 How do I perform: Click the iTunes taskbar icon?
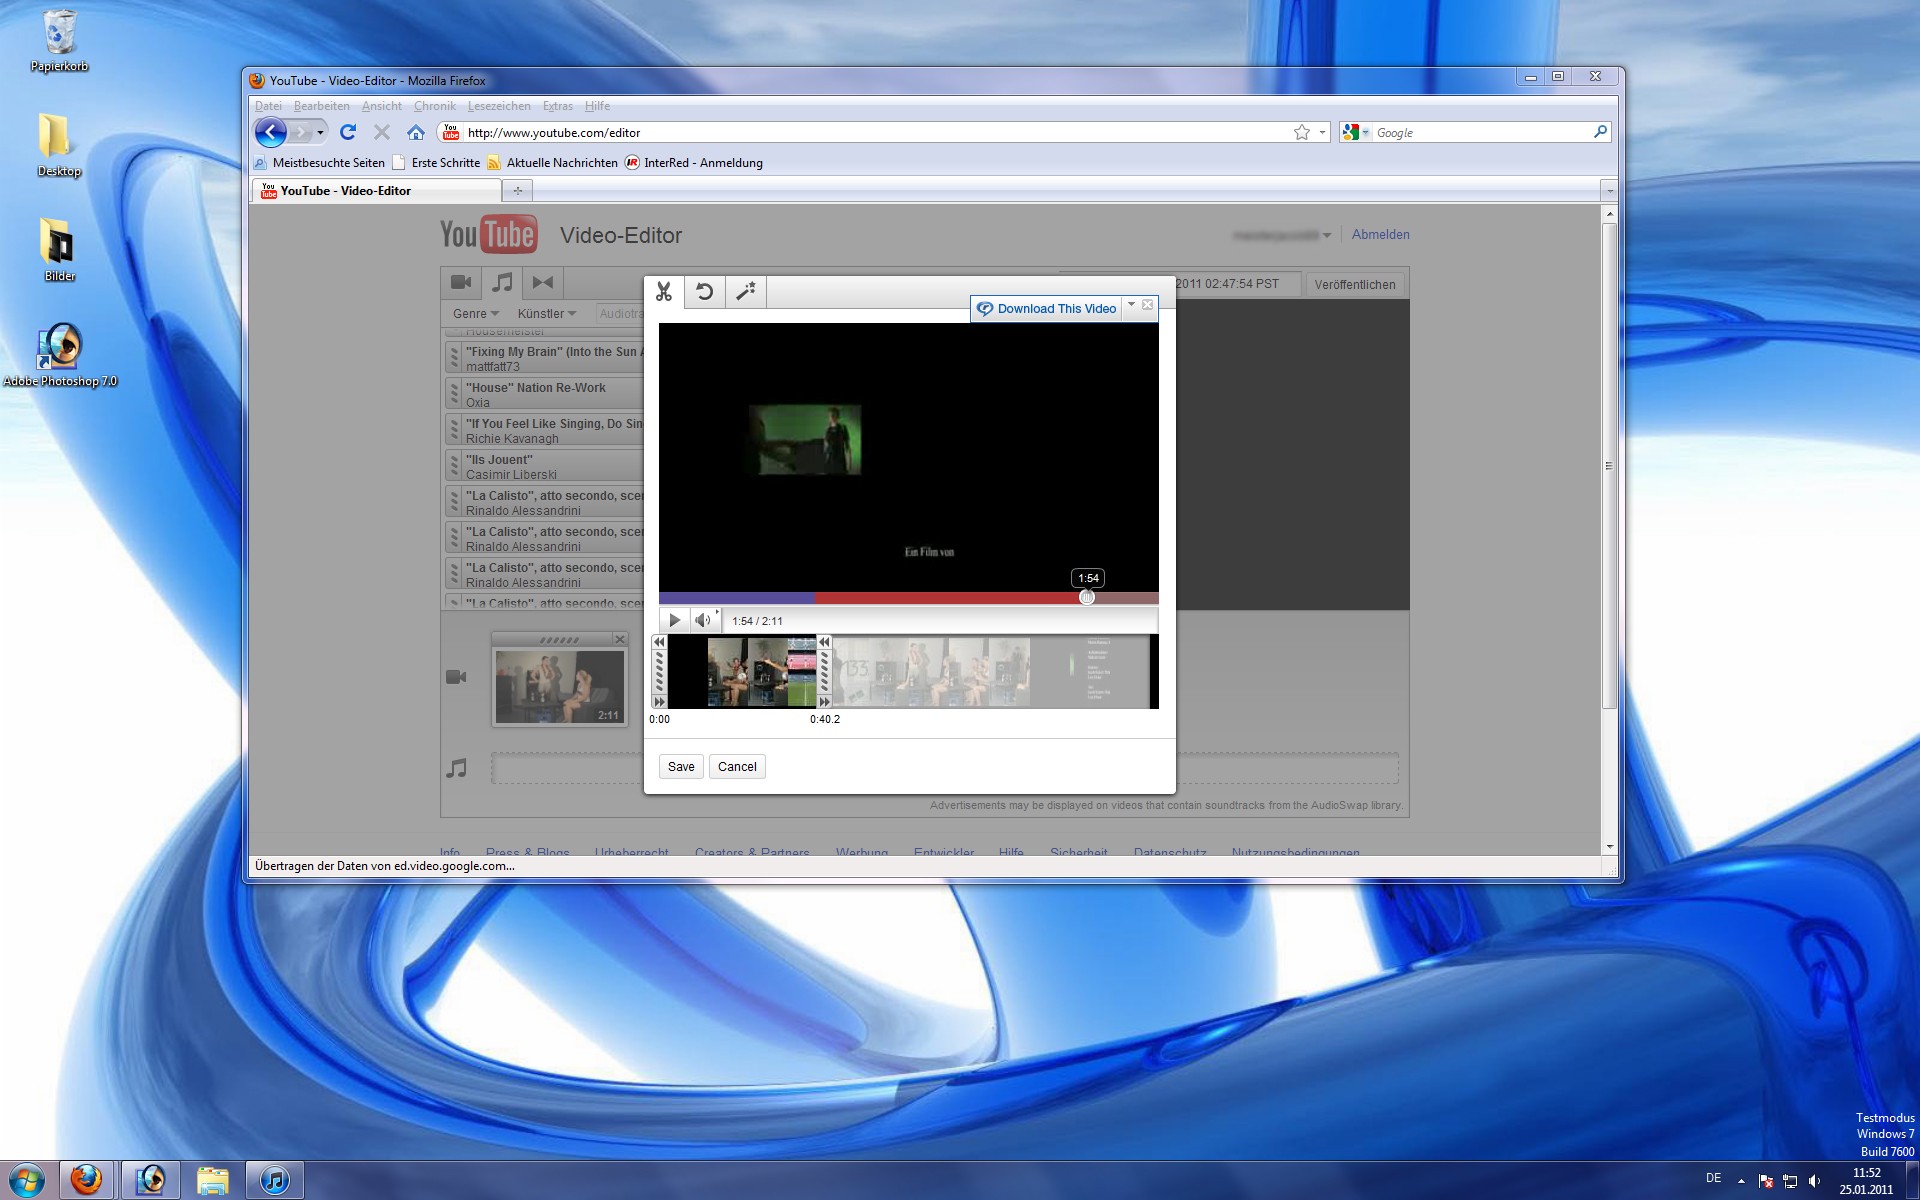274,1180
